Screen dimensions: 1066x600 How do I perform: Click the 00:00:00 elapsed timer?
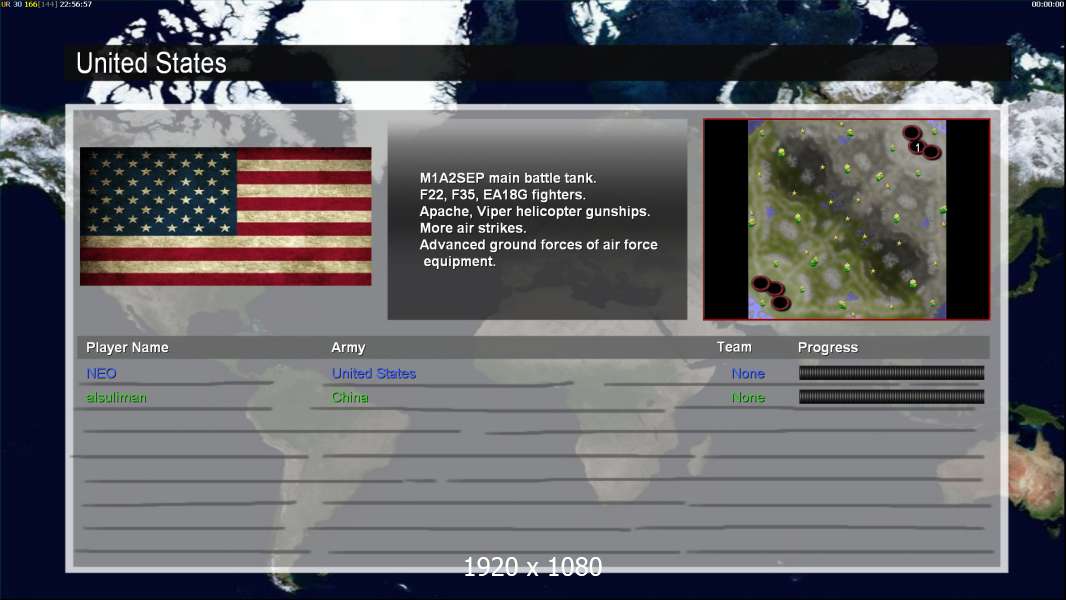coord(1048,4)
